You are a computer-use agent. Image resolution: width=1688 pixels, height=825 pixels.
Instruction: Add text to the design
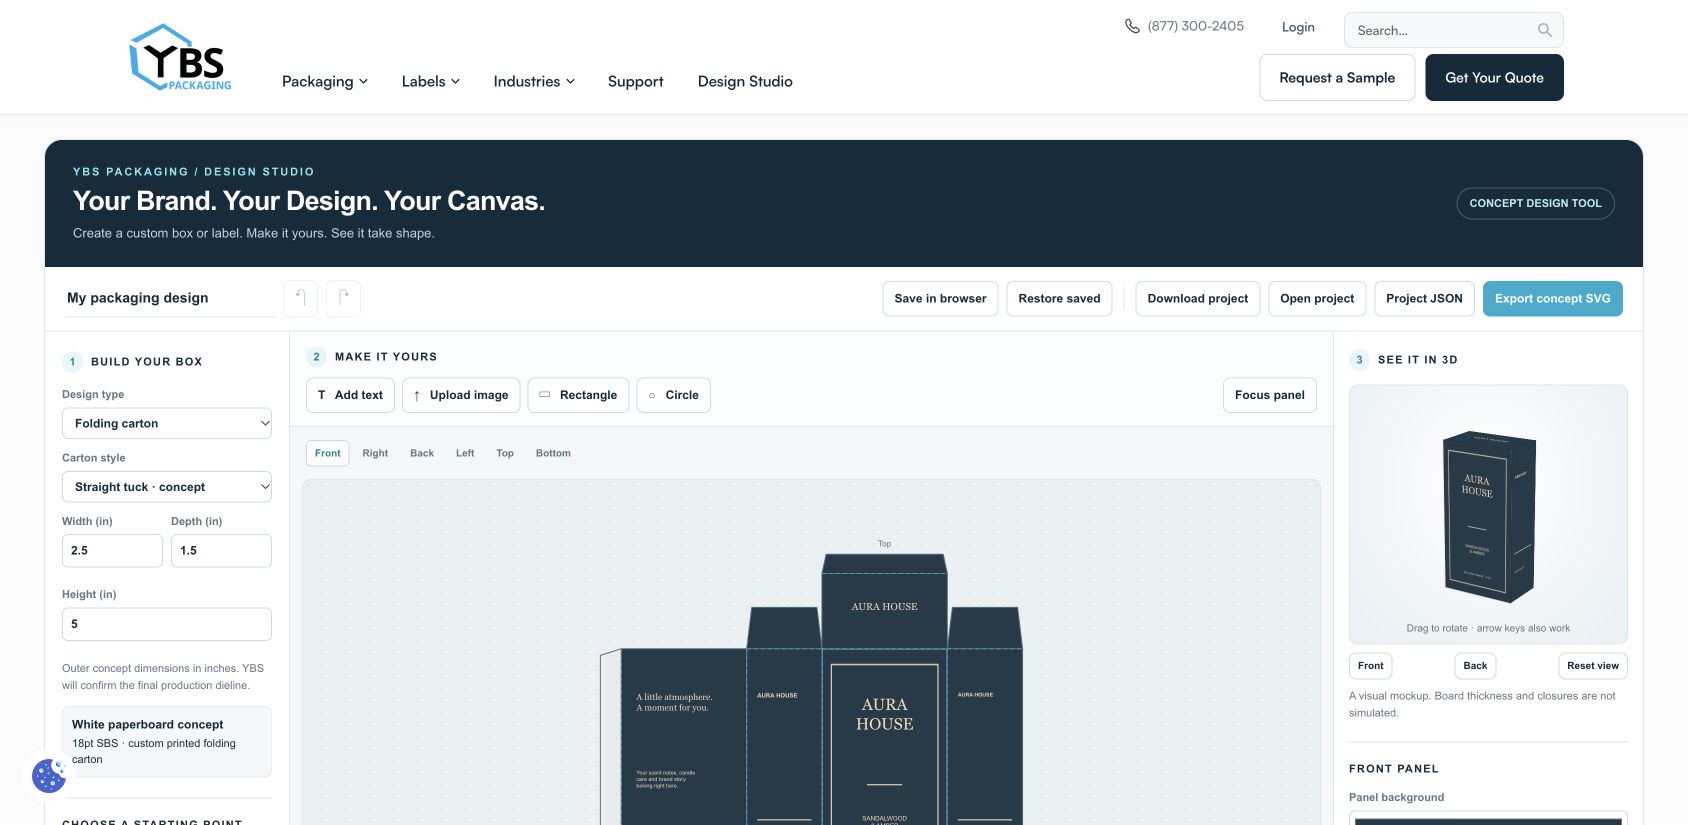(x=350, y=395)
